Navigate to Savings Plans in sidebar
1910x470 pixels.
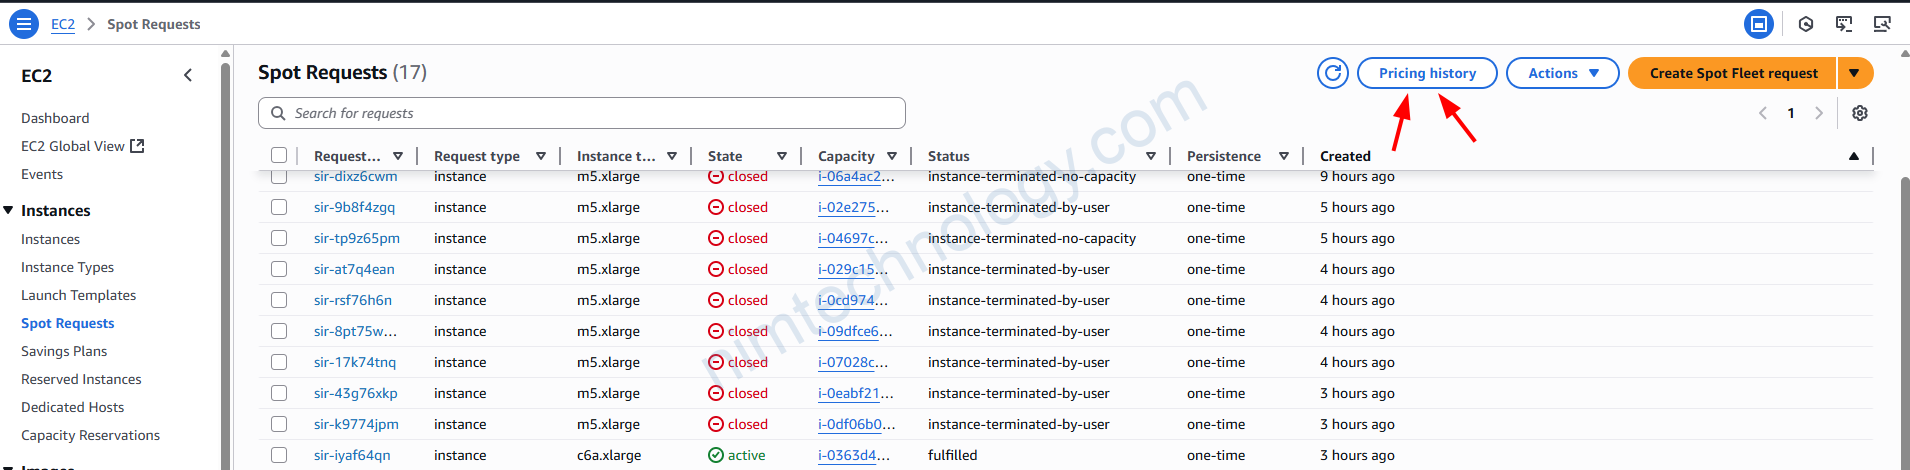64,351
